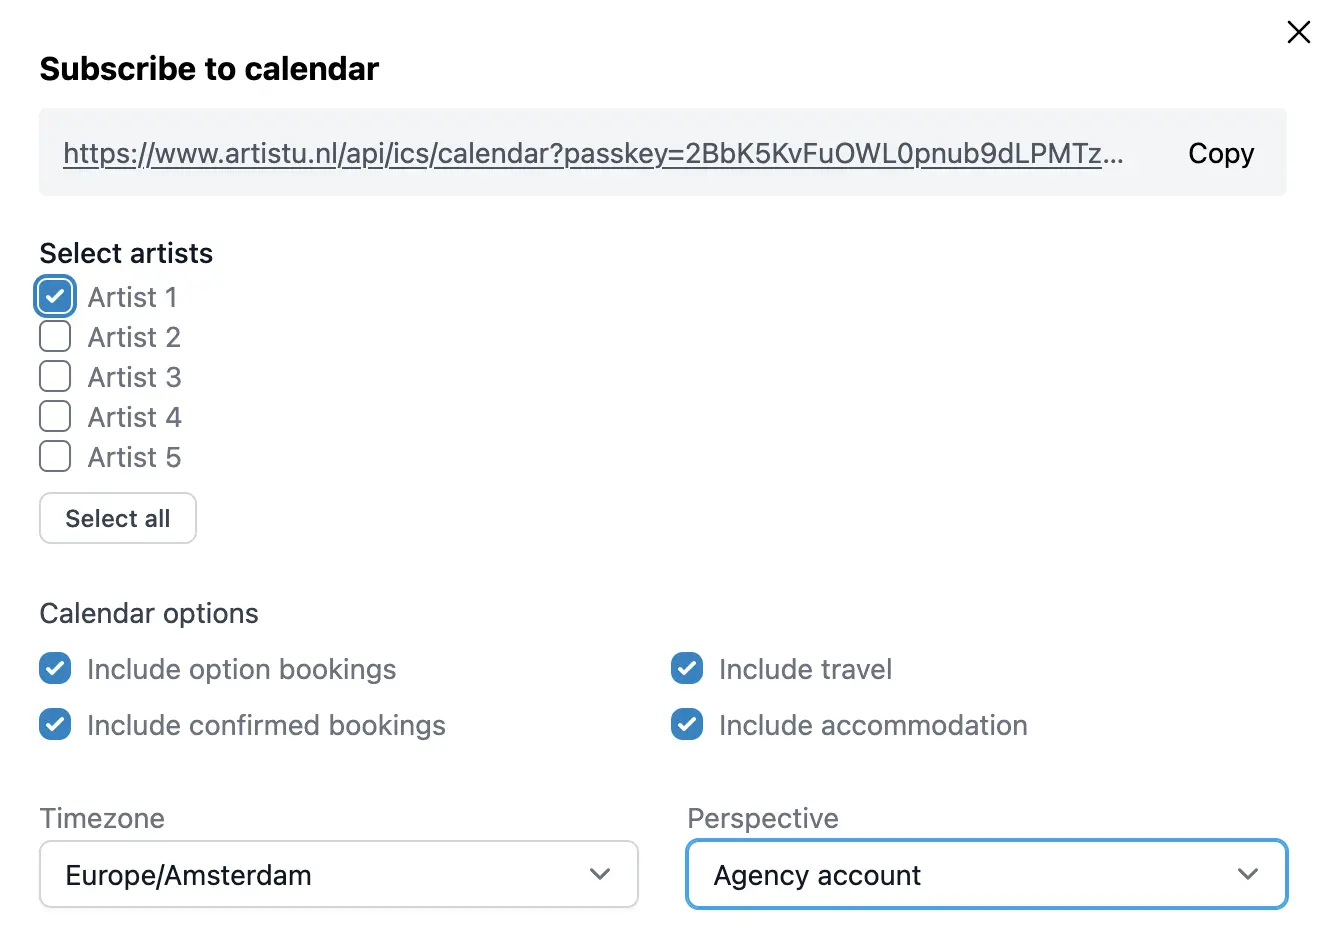Uncheck Artist 1 in the artist list

[55, 296]
